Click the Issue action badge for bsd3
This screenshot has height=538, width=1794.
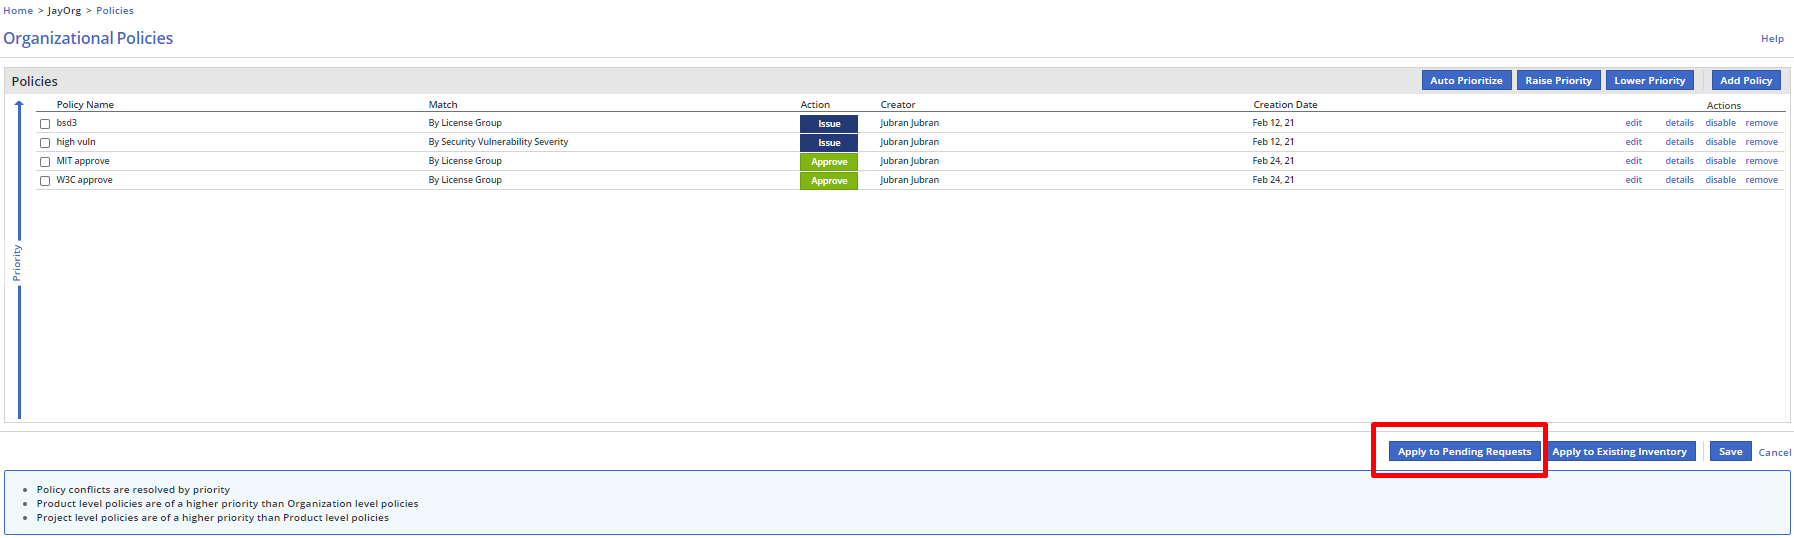[x=829, y=124]
